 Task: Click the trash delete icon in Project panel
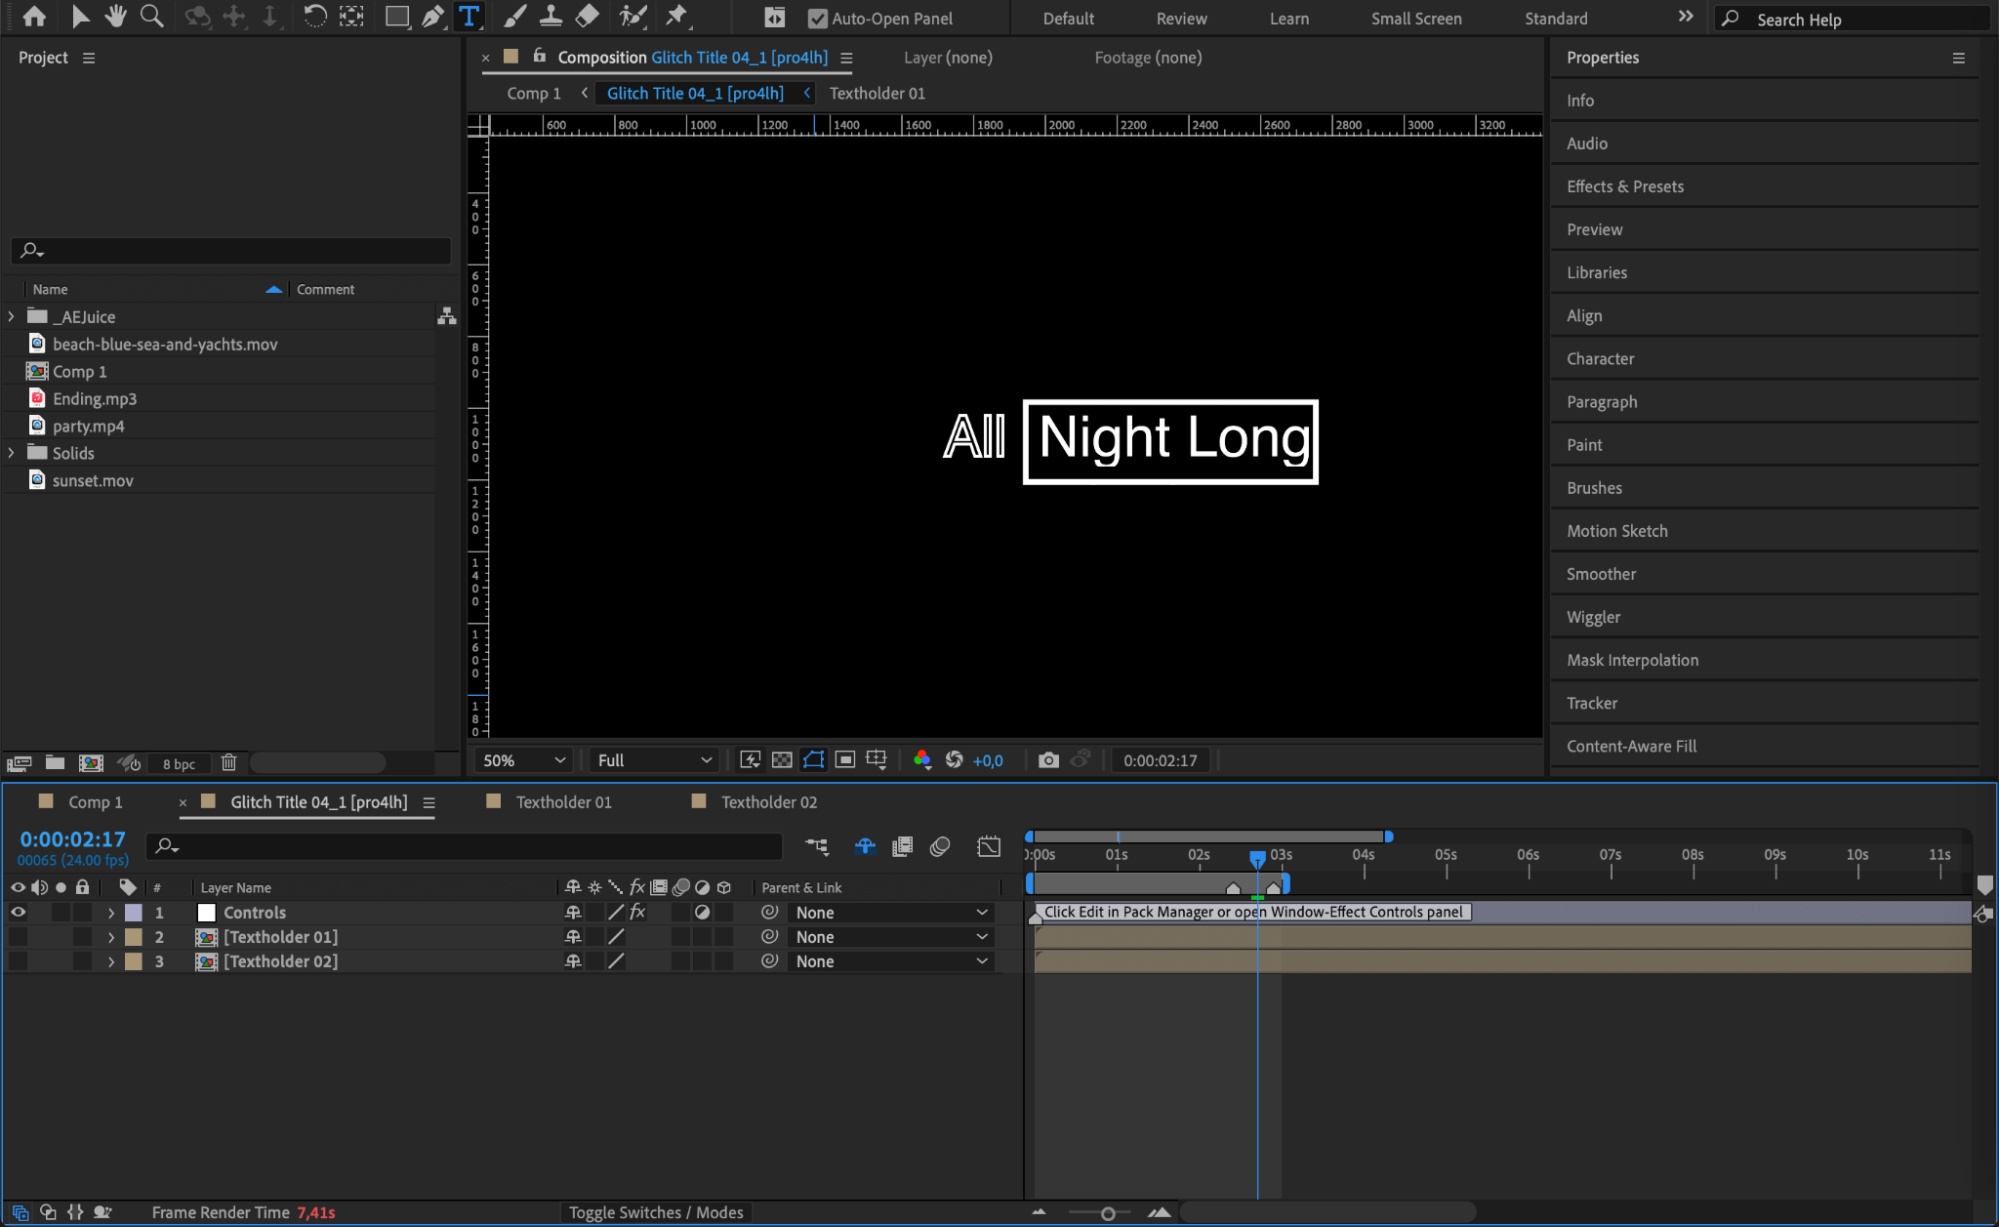[x=228, y=763]
